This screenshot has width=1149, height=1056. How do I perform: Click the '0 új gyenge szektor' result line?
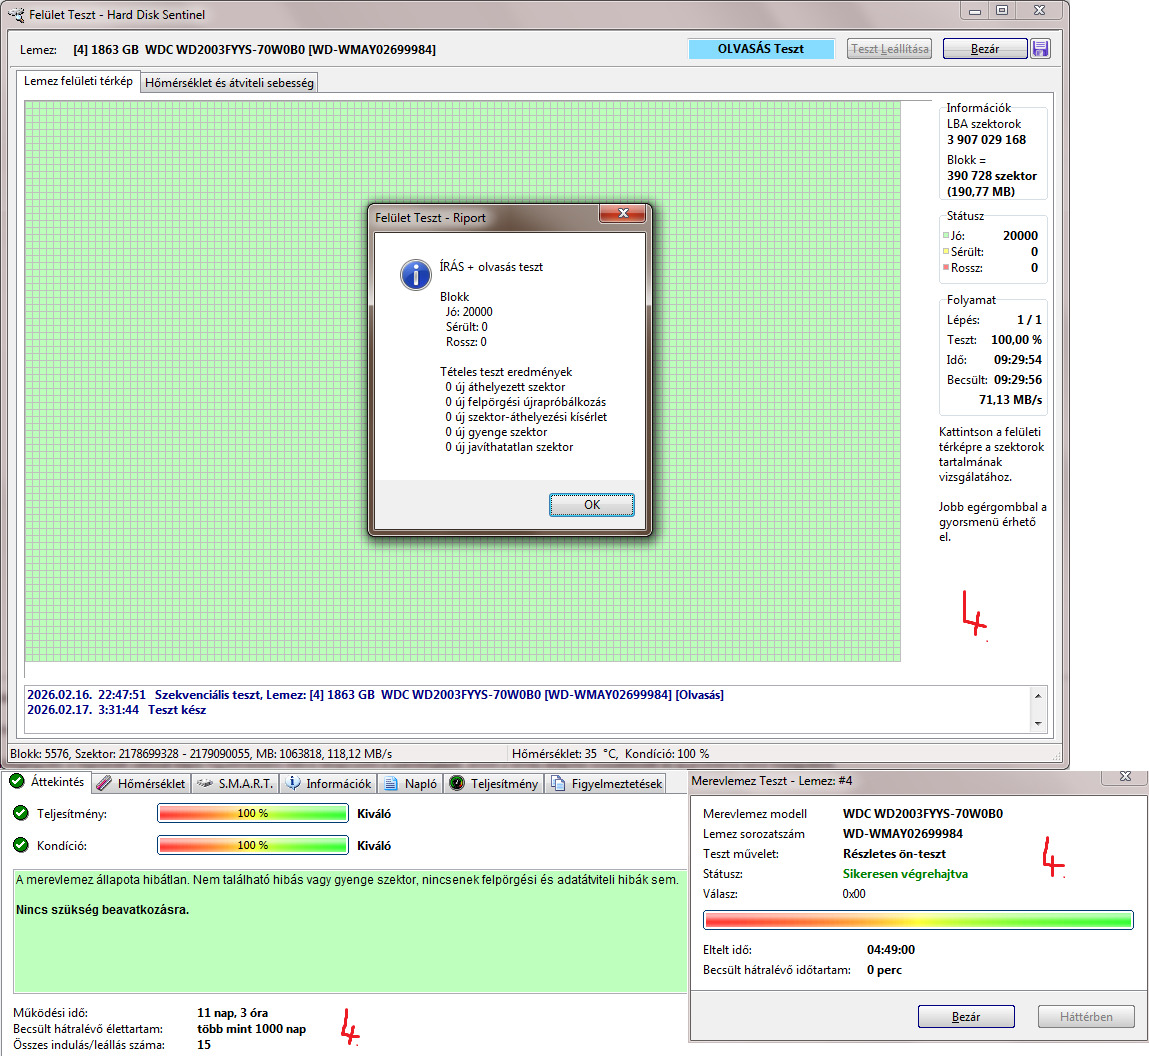point(496,432)
